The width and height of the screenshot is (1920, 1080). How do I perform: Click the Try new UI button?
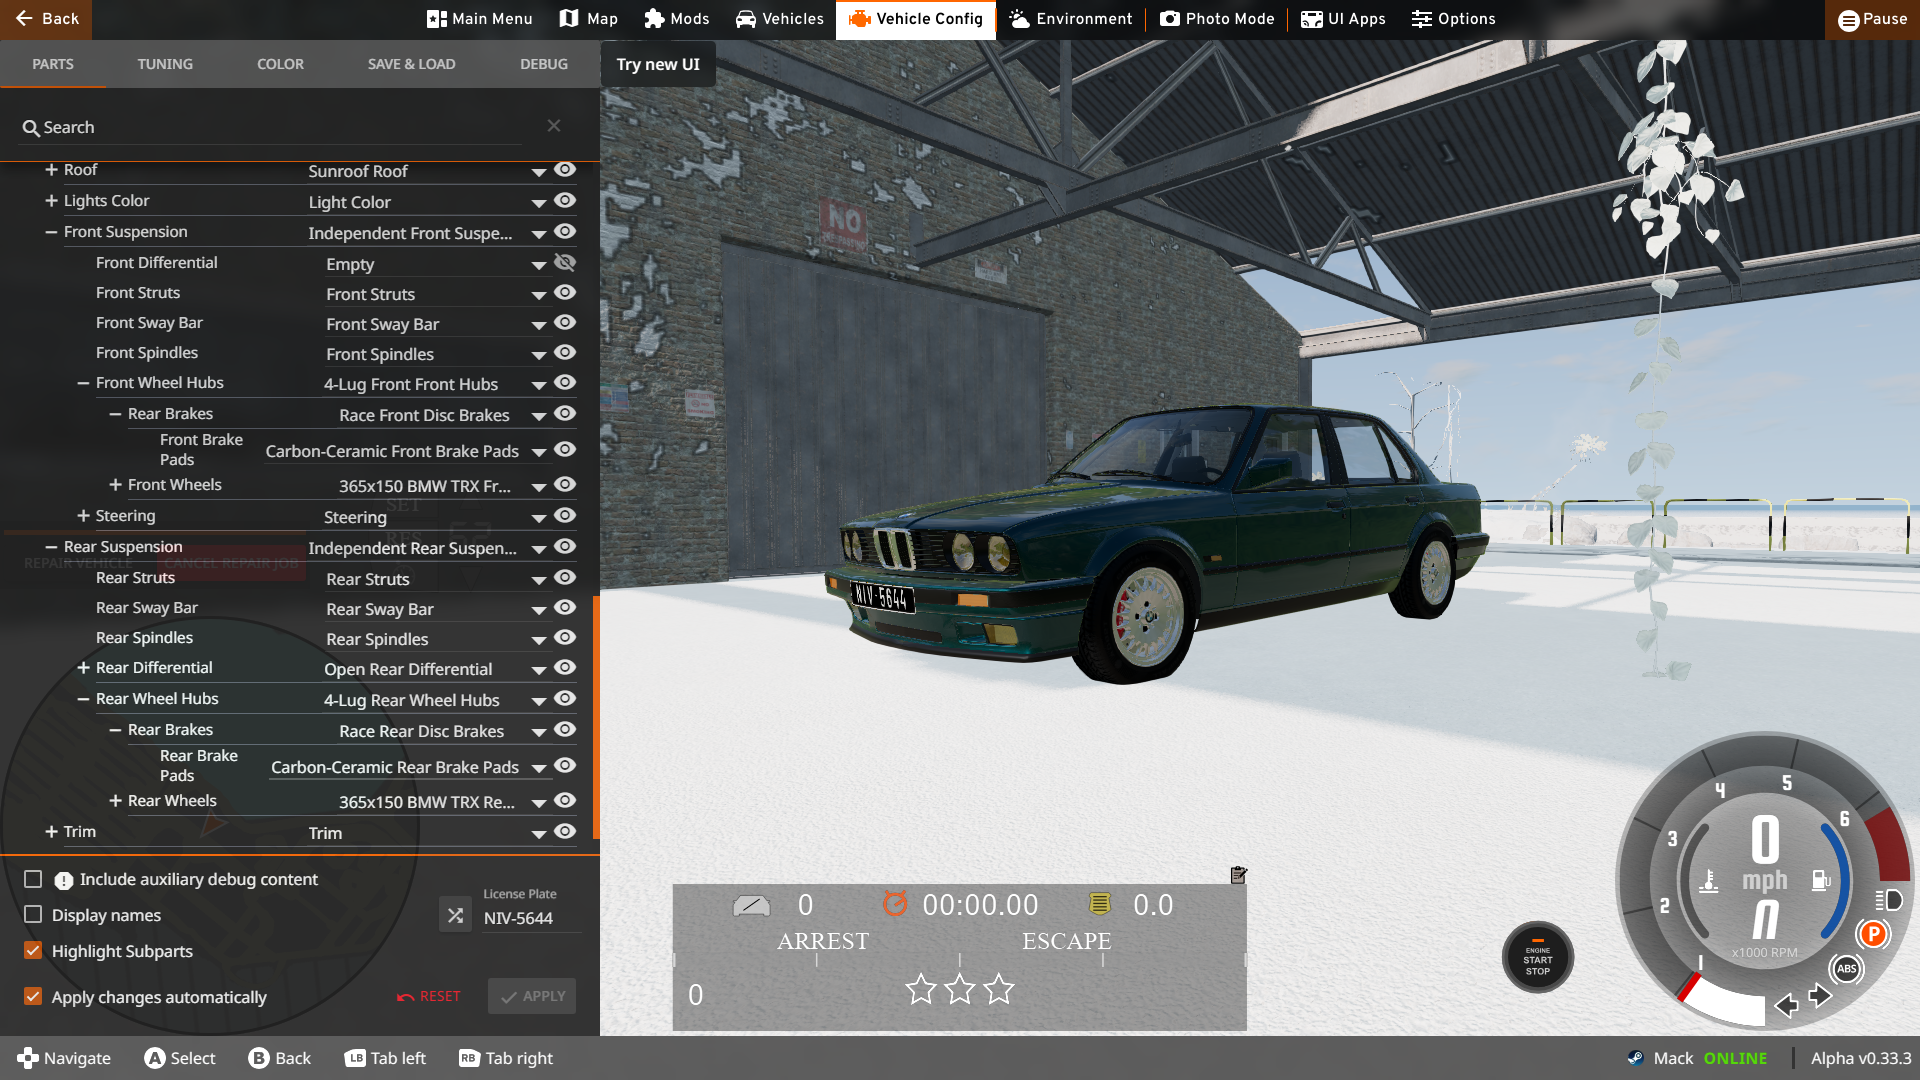coord(658,64)
